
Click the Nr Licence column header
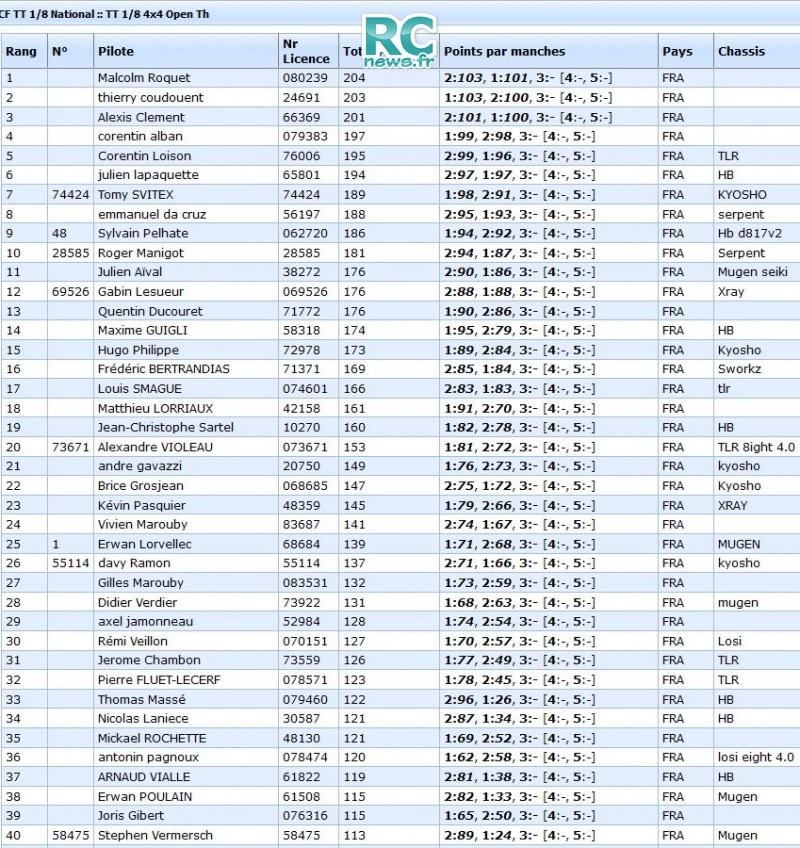click(x=306, y=51)
